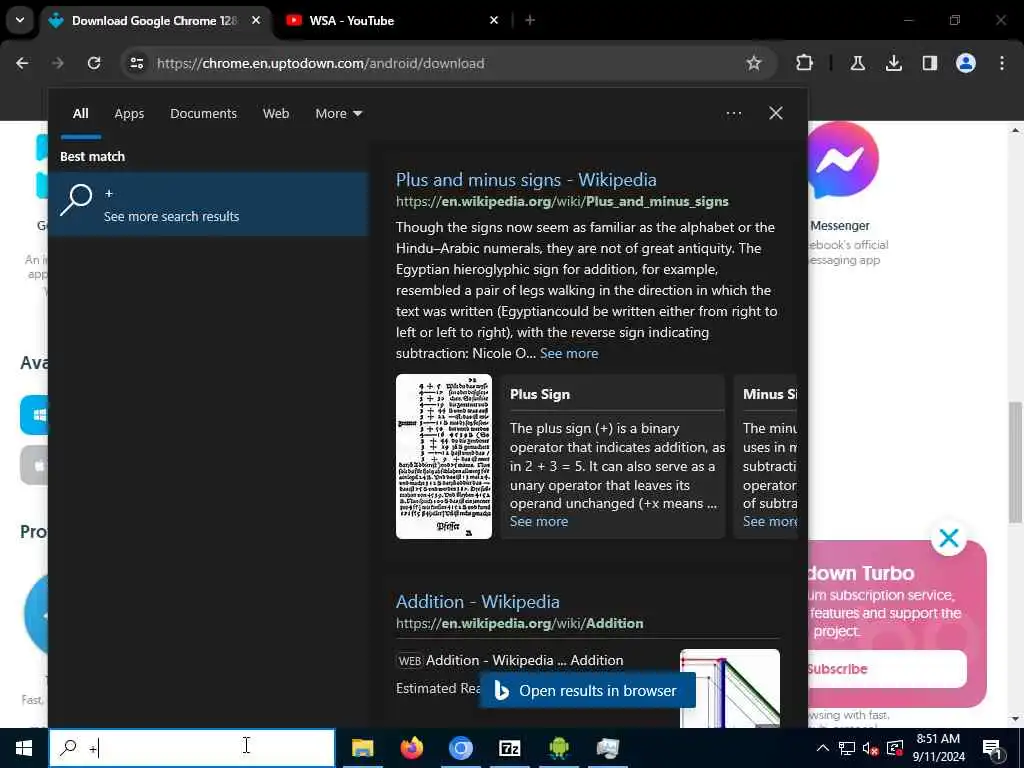Open the clock showing 8:51 AM
This screenshot has height=768, width=1024.
(938, 748)
